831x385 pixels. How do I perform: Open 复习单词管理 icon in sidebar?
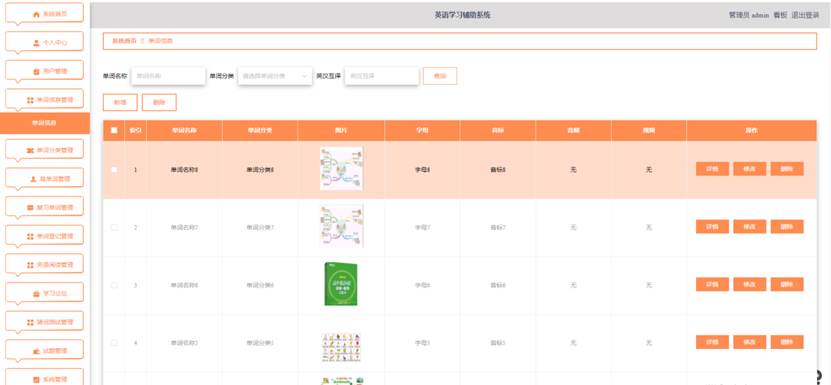[x=30, y=208]
